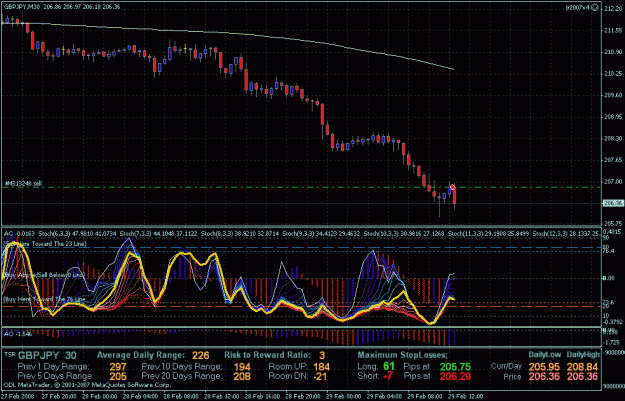Click the Average Daily Range value 226
The width and height of the screenshot is (625, 401).
click(x=200, y=355)
